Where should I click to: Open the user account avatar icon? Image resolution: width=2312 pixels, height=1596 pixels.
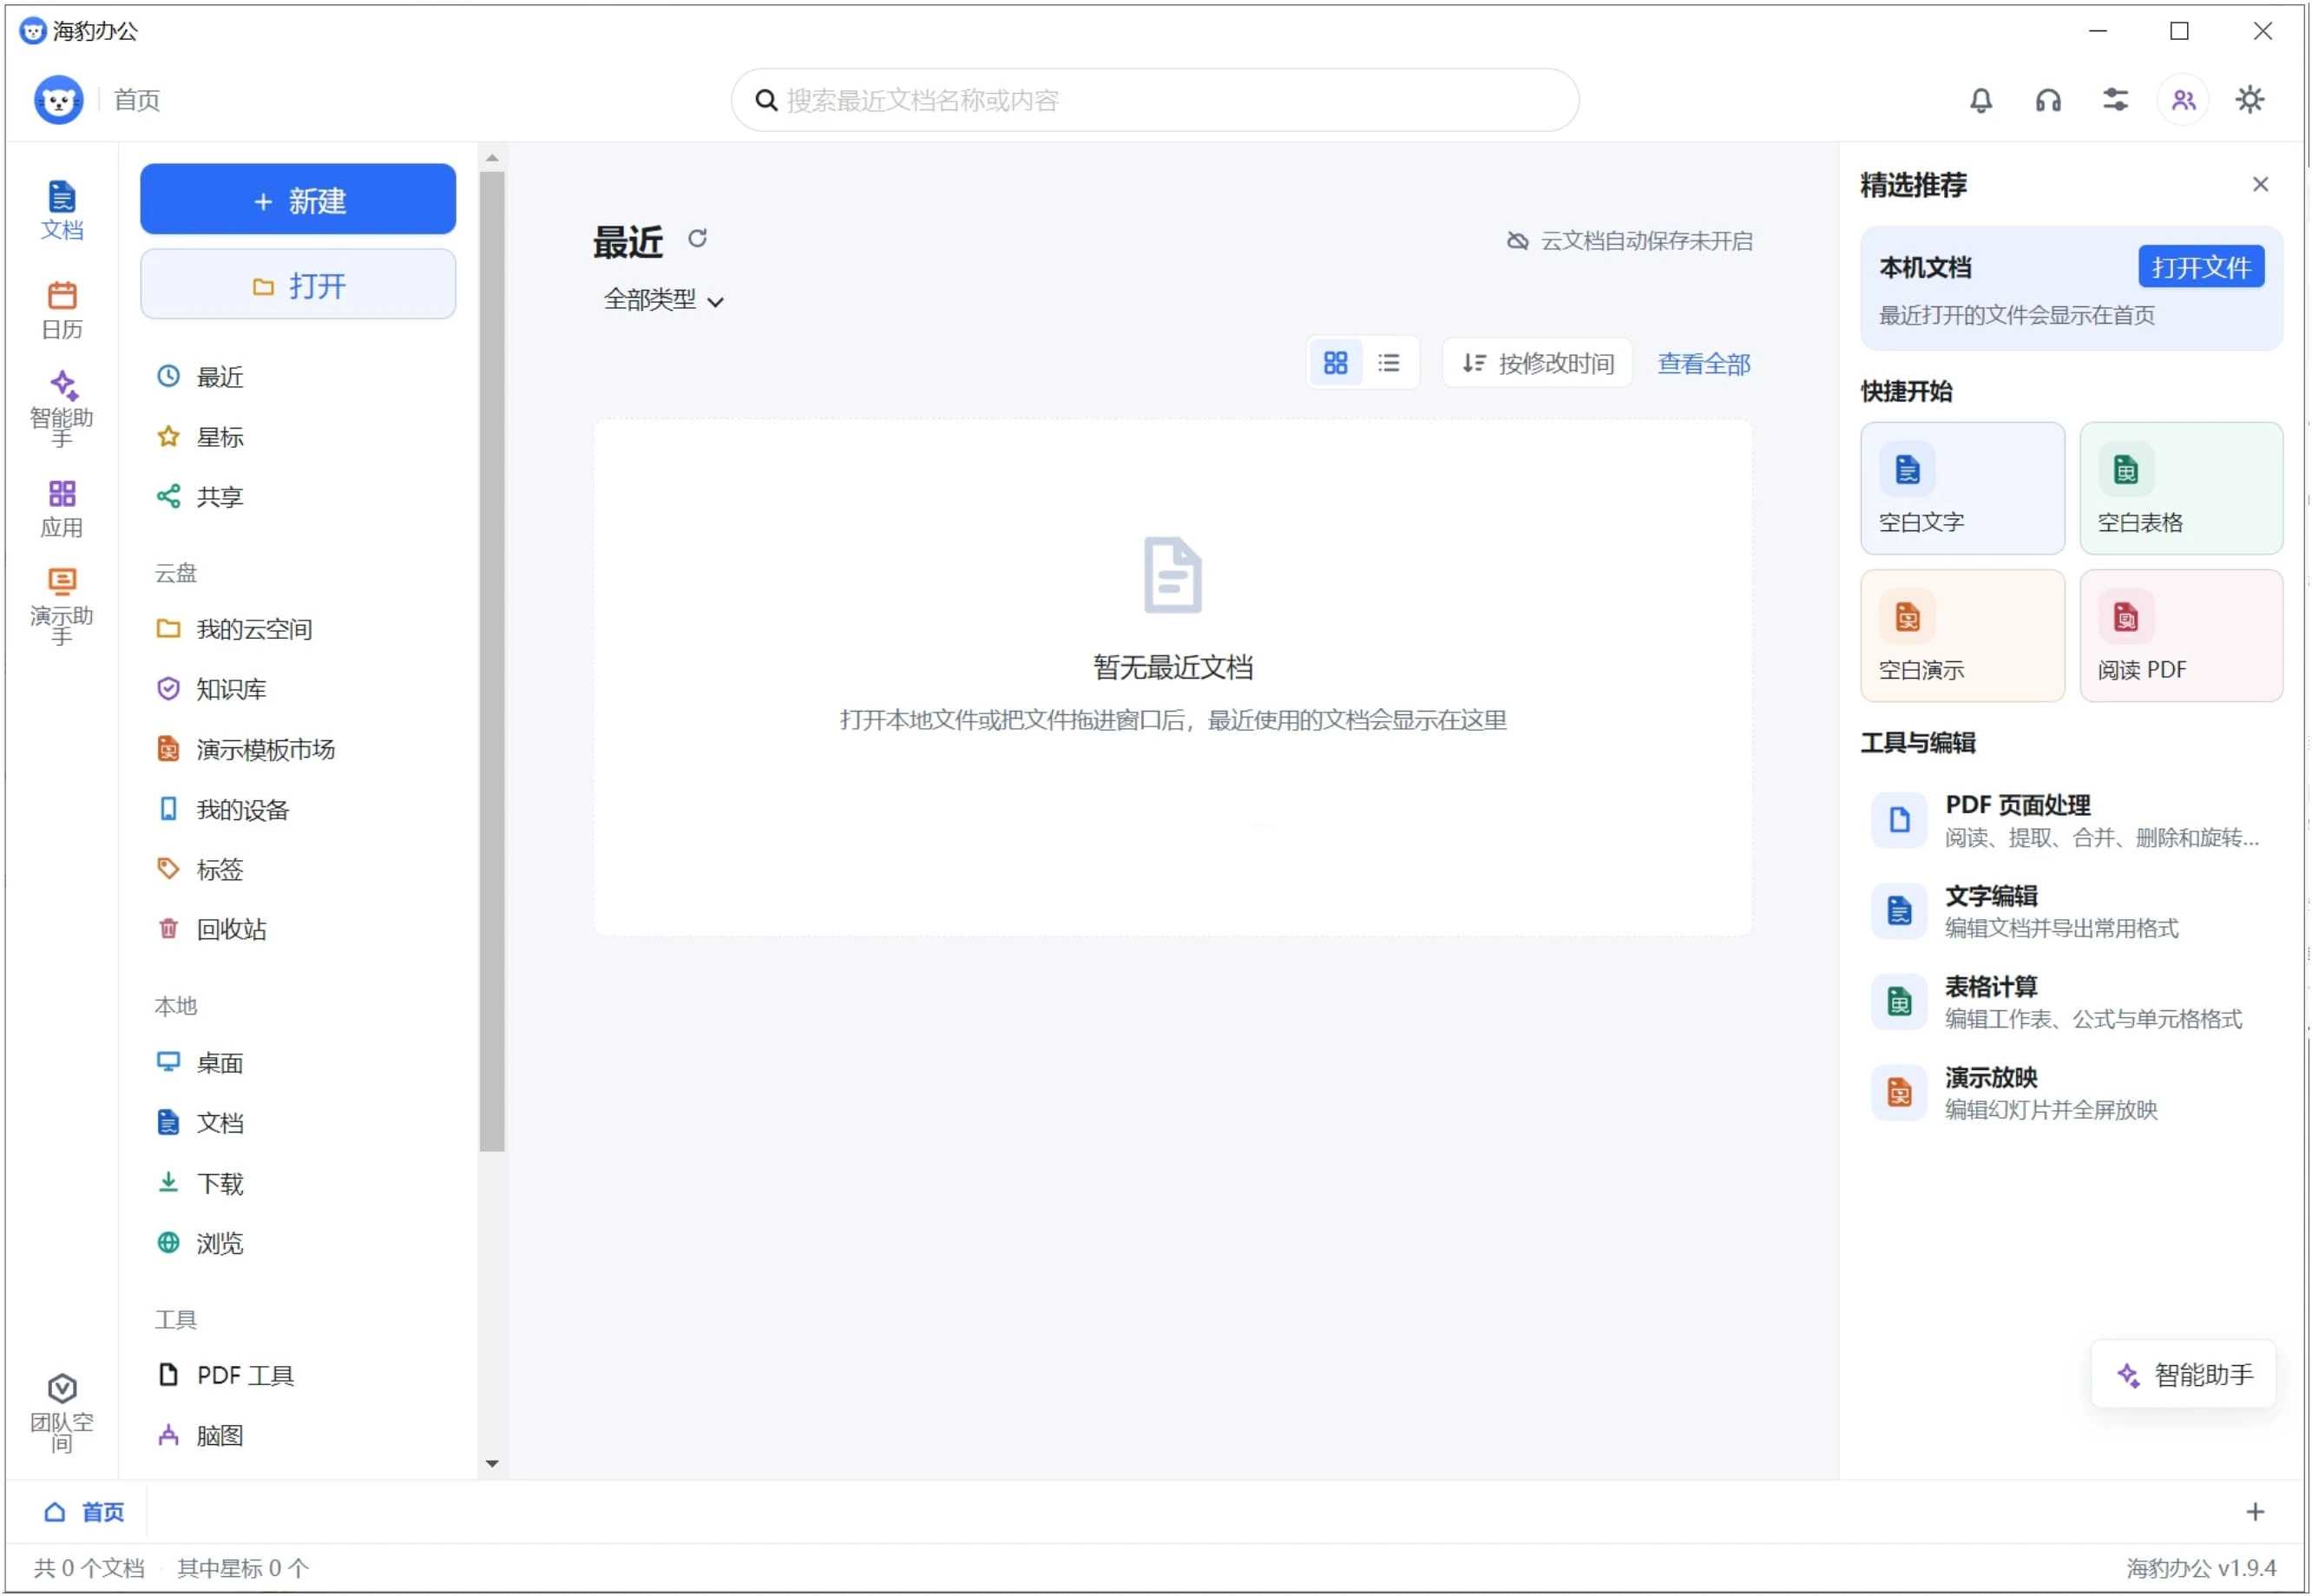[2183, 100]
